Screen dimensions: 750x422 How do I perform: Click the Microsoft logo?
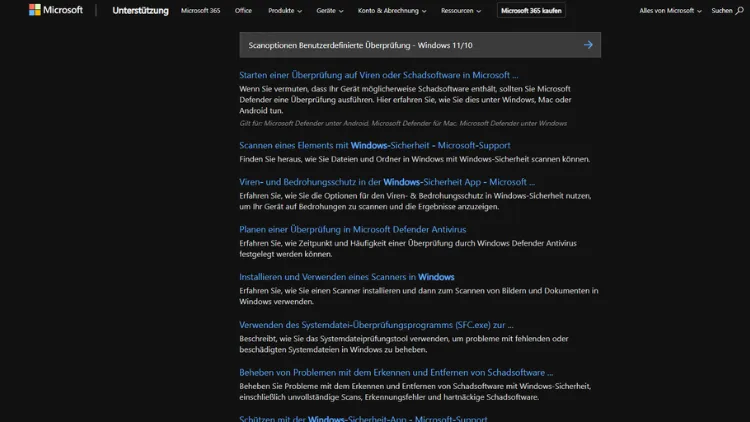click(x=55, y=10)
